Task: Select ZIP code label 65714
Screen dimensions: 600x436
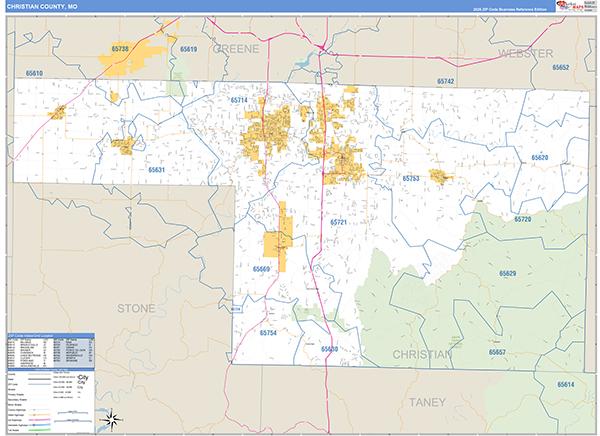Action: point(239,101)
